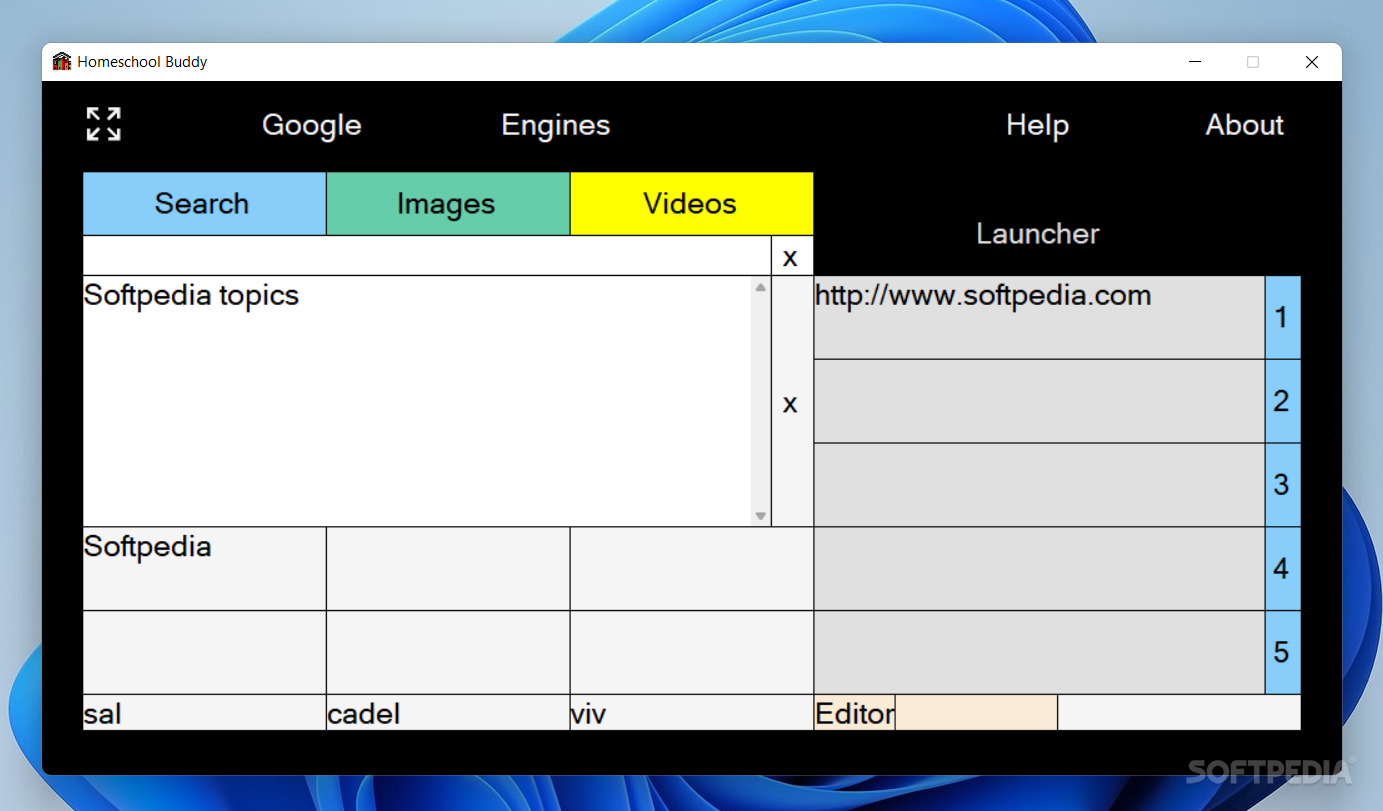1383x811 pixels.
Task: Click the empty launcher field beside button 2
Action: [x=1039, y=402]
